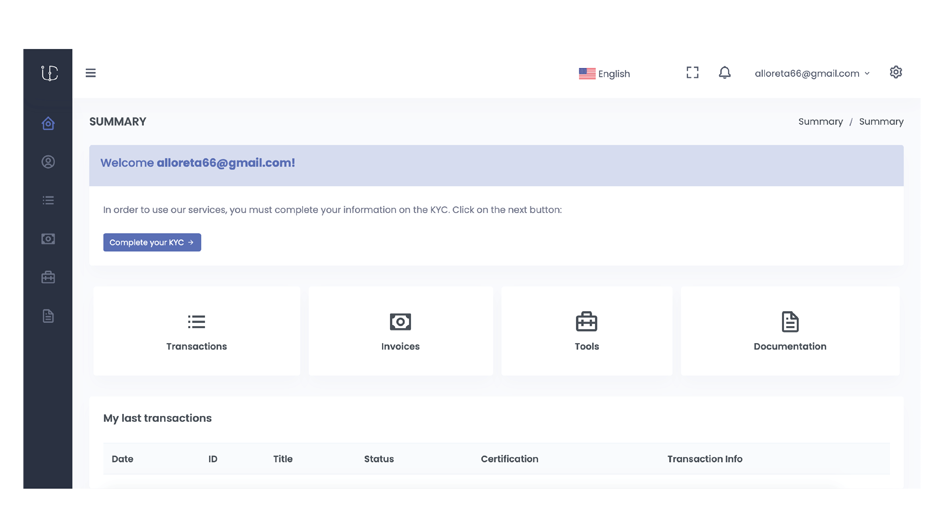Click the first Summary breadcrumb link
The width and height of the screenshot is (945, 509).
[x=820, y=122]
